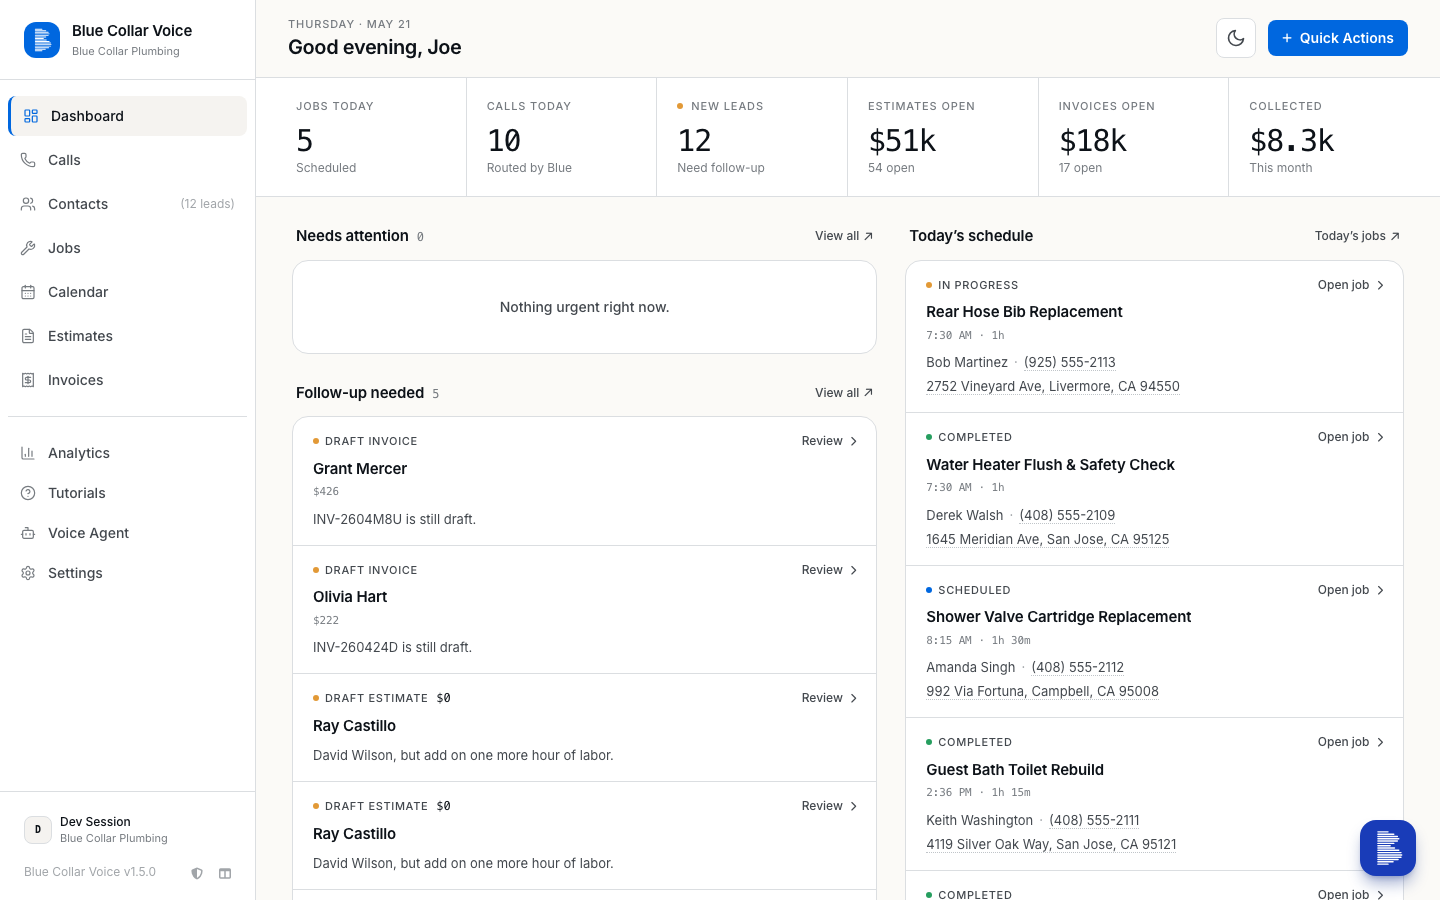The height and width of the screenshot is (900, 1440).
Task: Click the (12 leads) badge
Action: tap(207, 204)
